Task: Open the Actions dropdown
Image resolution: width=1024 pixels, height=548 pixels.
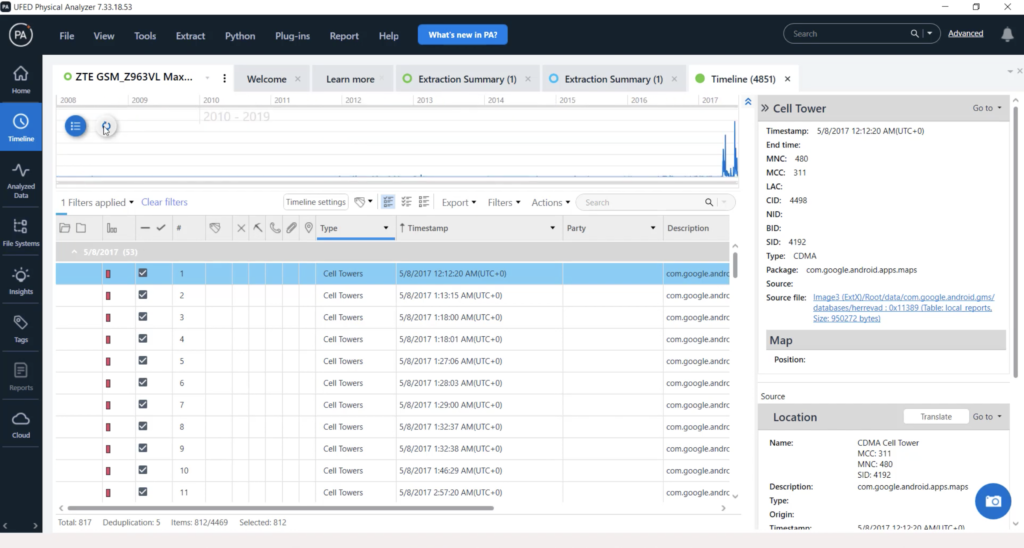Action: pyautogui.click(x=551, y=202)
